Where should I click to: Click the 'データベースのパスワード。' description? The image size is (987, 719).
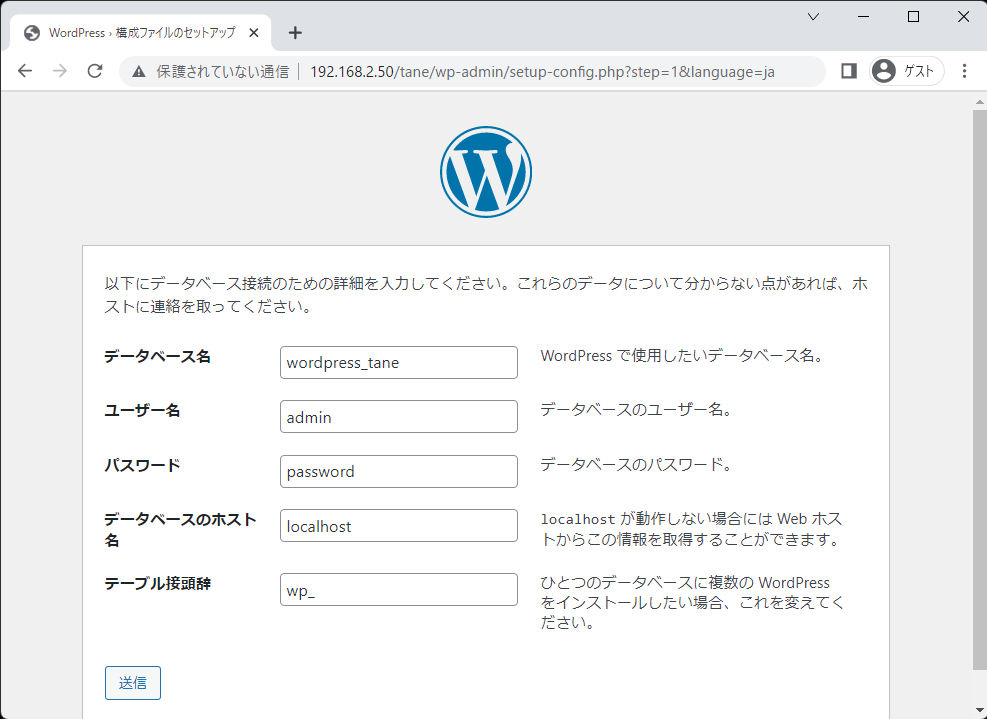tap(637, 465)
